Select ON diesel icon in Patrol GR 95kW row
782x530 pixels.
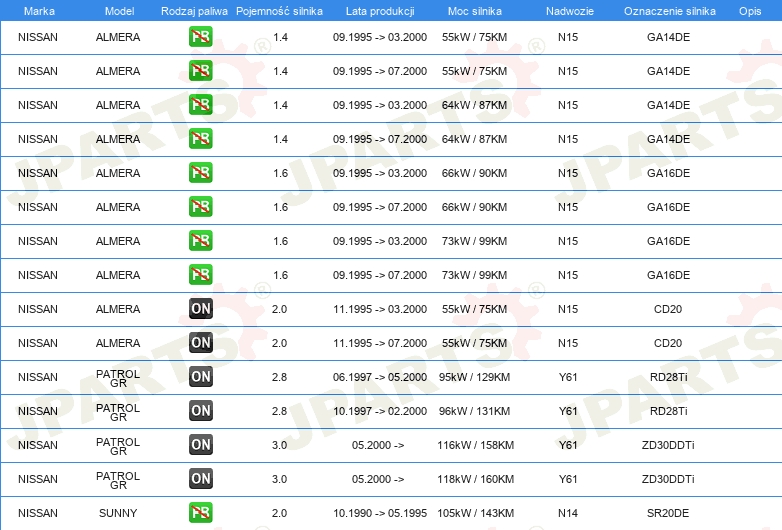(x=200, y=376)
